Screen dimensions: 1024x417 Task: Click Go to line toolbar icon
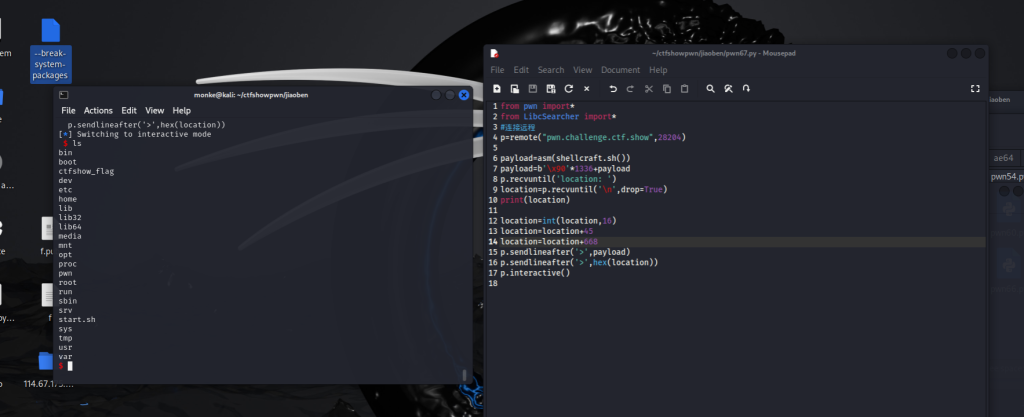click(x=746, y=89)
